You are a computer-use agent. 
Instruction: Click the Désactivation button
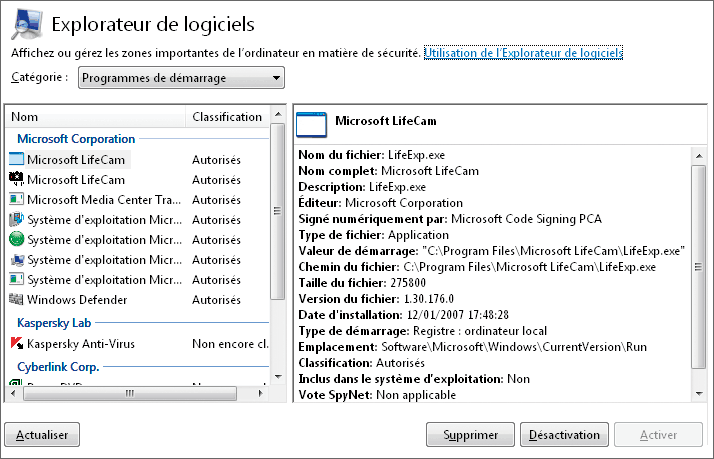(564, 435)
